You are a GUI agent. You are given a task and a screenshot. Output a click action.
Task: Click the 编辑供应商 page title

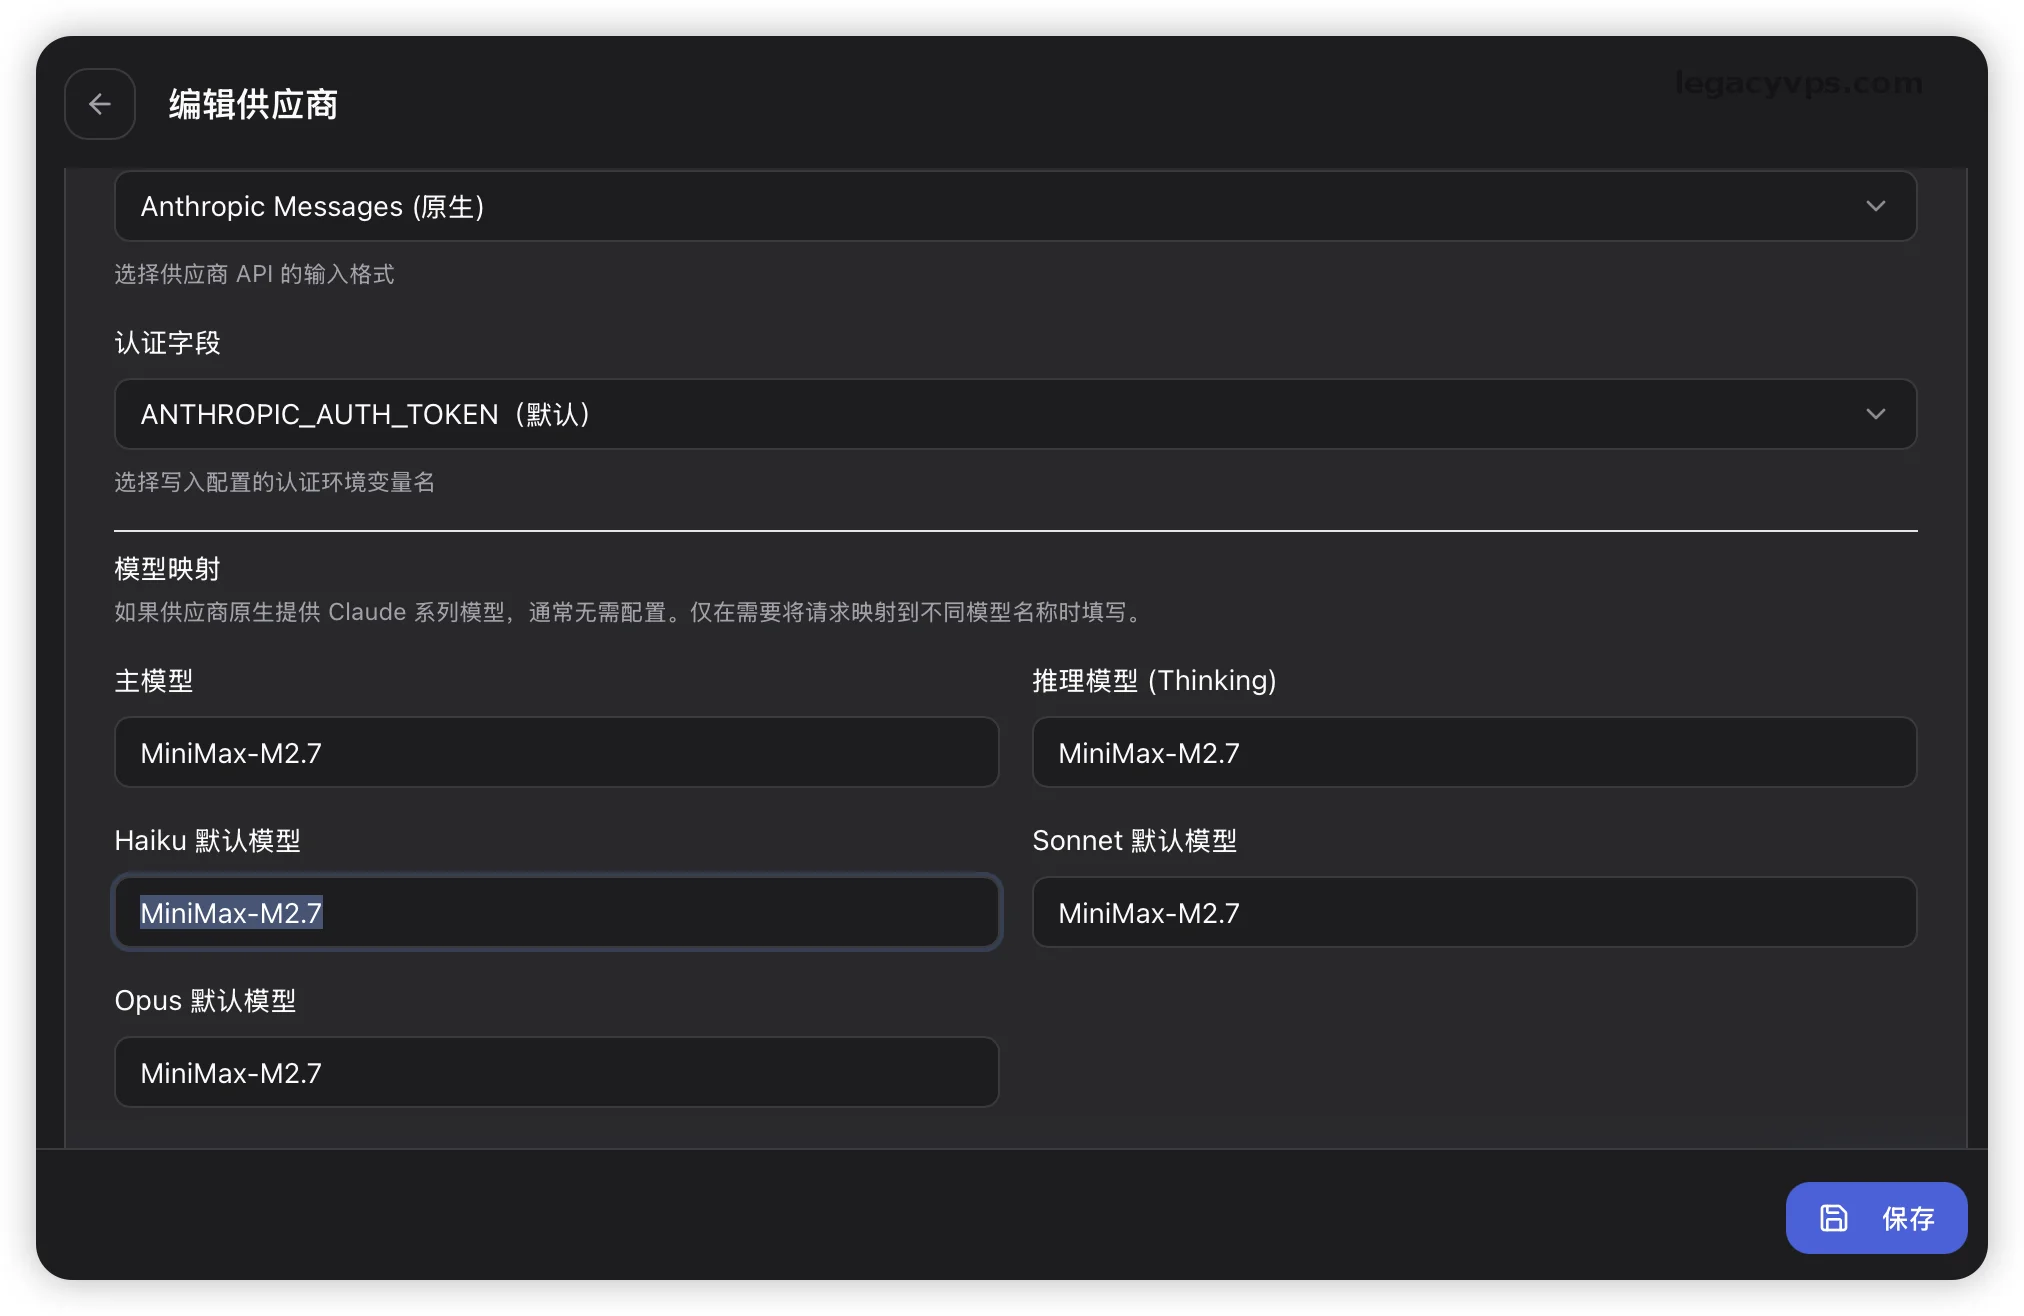point(253,104)
